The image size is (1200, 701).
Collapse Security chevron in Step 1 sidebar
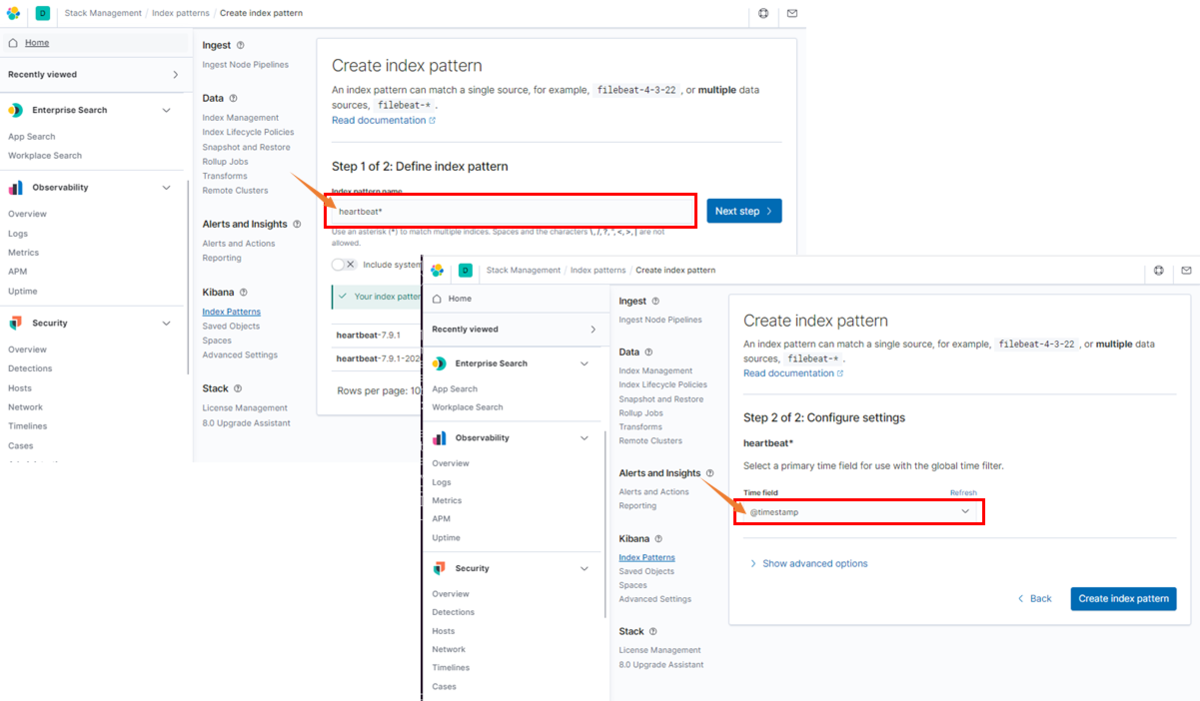(x=166, y=323)
